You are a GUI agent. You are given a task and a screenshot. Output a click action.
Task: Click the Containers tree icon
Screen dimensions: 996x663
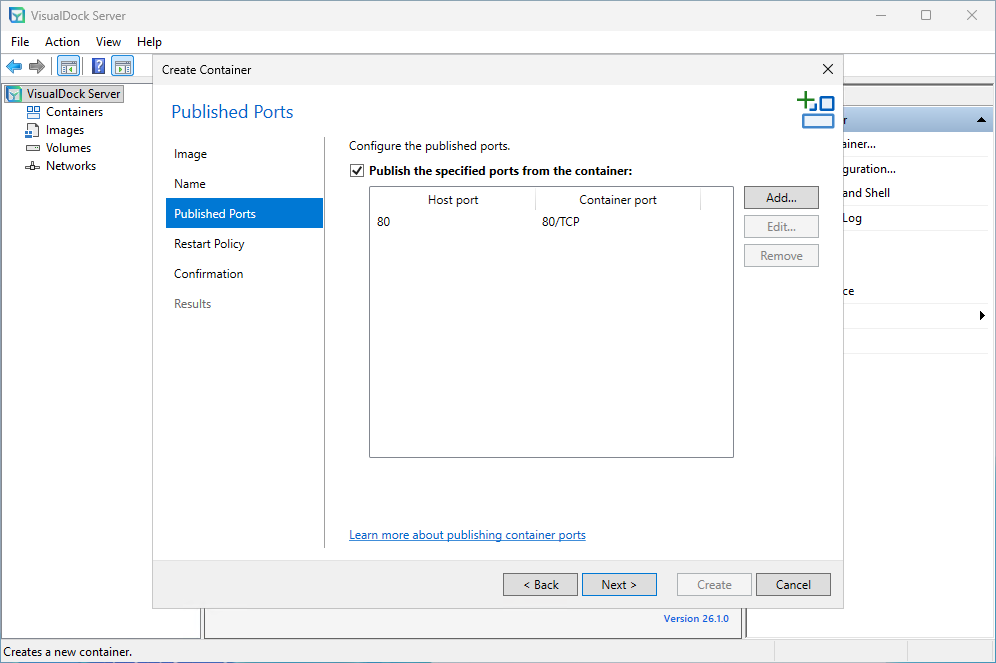pyautogui.click(x=33, y=112)
